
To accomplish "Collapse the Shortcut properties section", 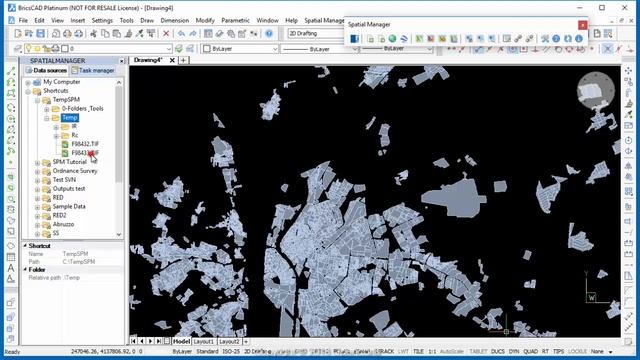I will click(x=25, y=246).
